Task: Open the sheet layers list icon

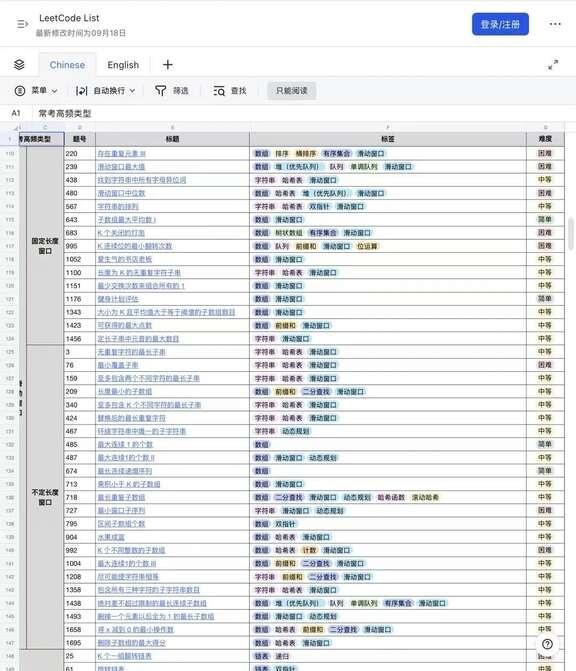Action: point(19,65)
